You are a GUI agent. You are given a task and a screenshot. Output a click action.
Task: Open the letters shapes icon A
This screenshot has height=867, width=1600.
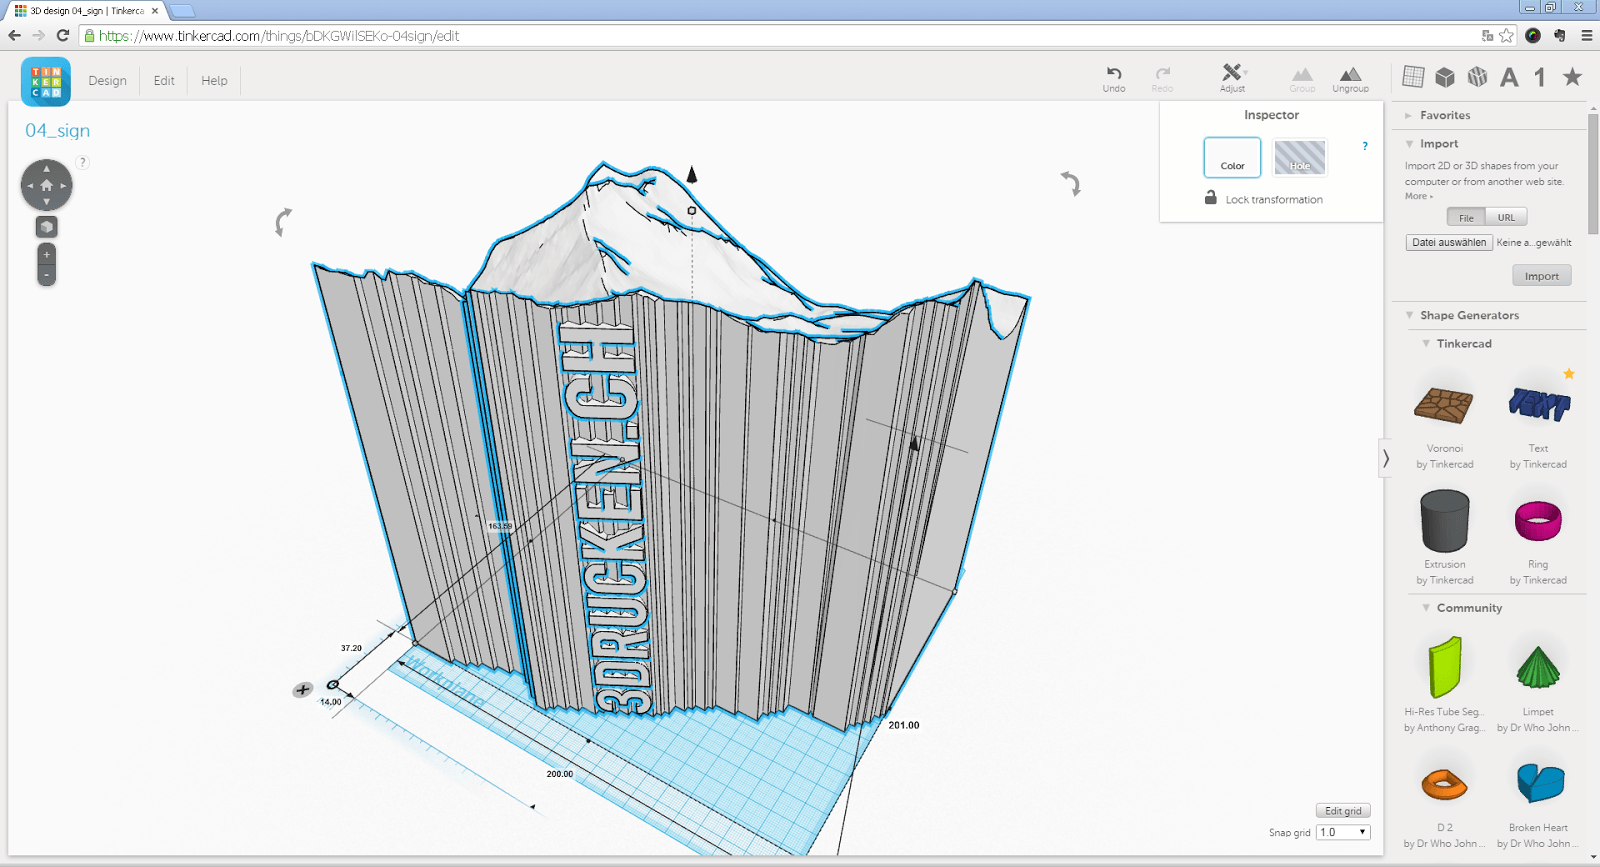click(1509, 77)
